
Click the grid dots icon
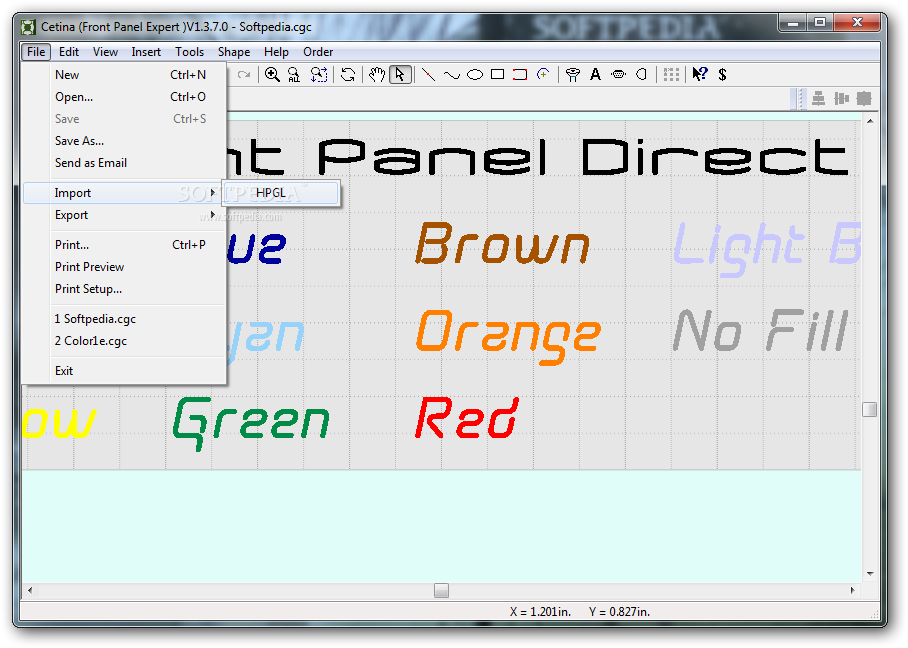coord(671,74)
